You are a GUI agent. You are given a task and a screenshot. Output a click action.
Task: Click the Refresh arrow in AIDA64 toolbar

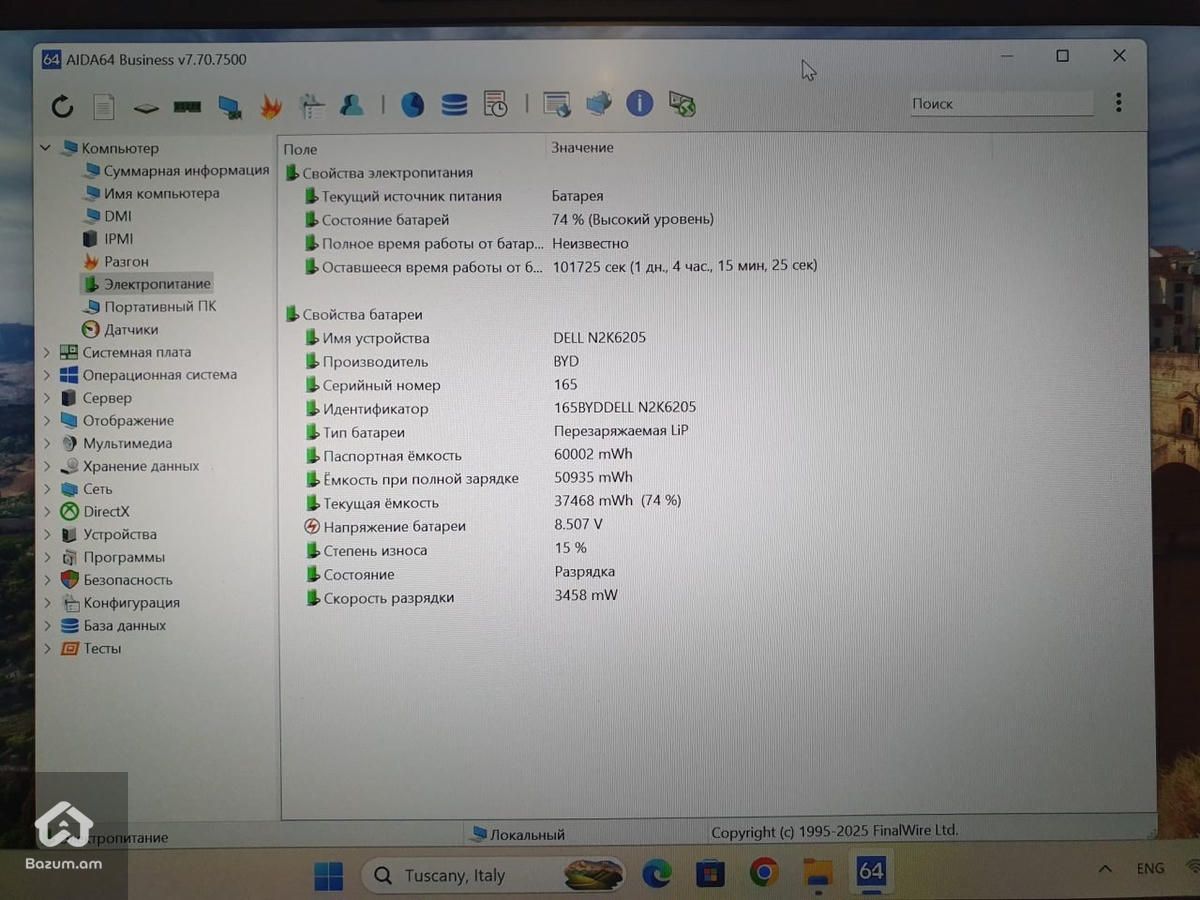coord(62,106)
